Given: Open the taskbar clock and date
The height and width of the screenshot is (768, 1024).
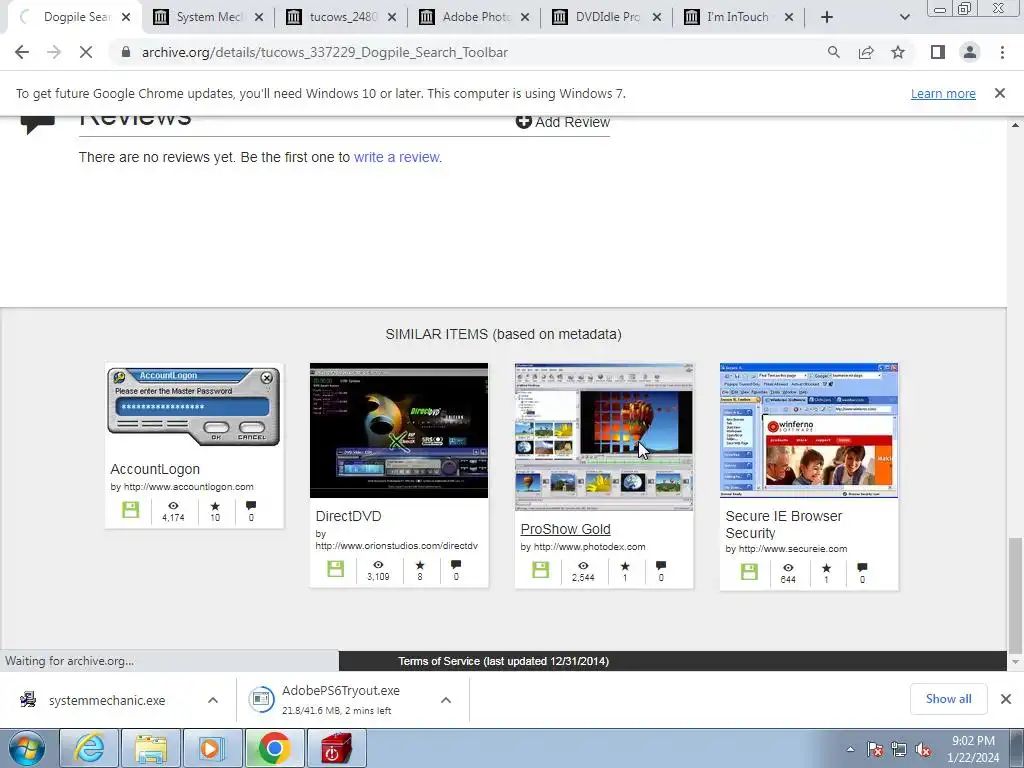Looking at the screenshot, I should [973, 749].
